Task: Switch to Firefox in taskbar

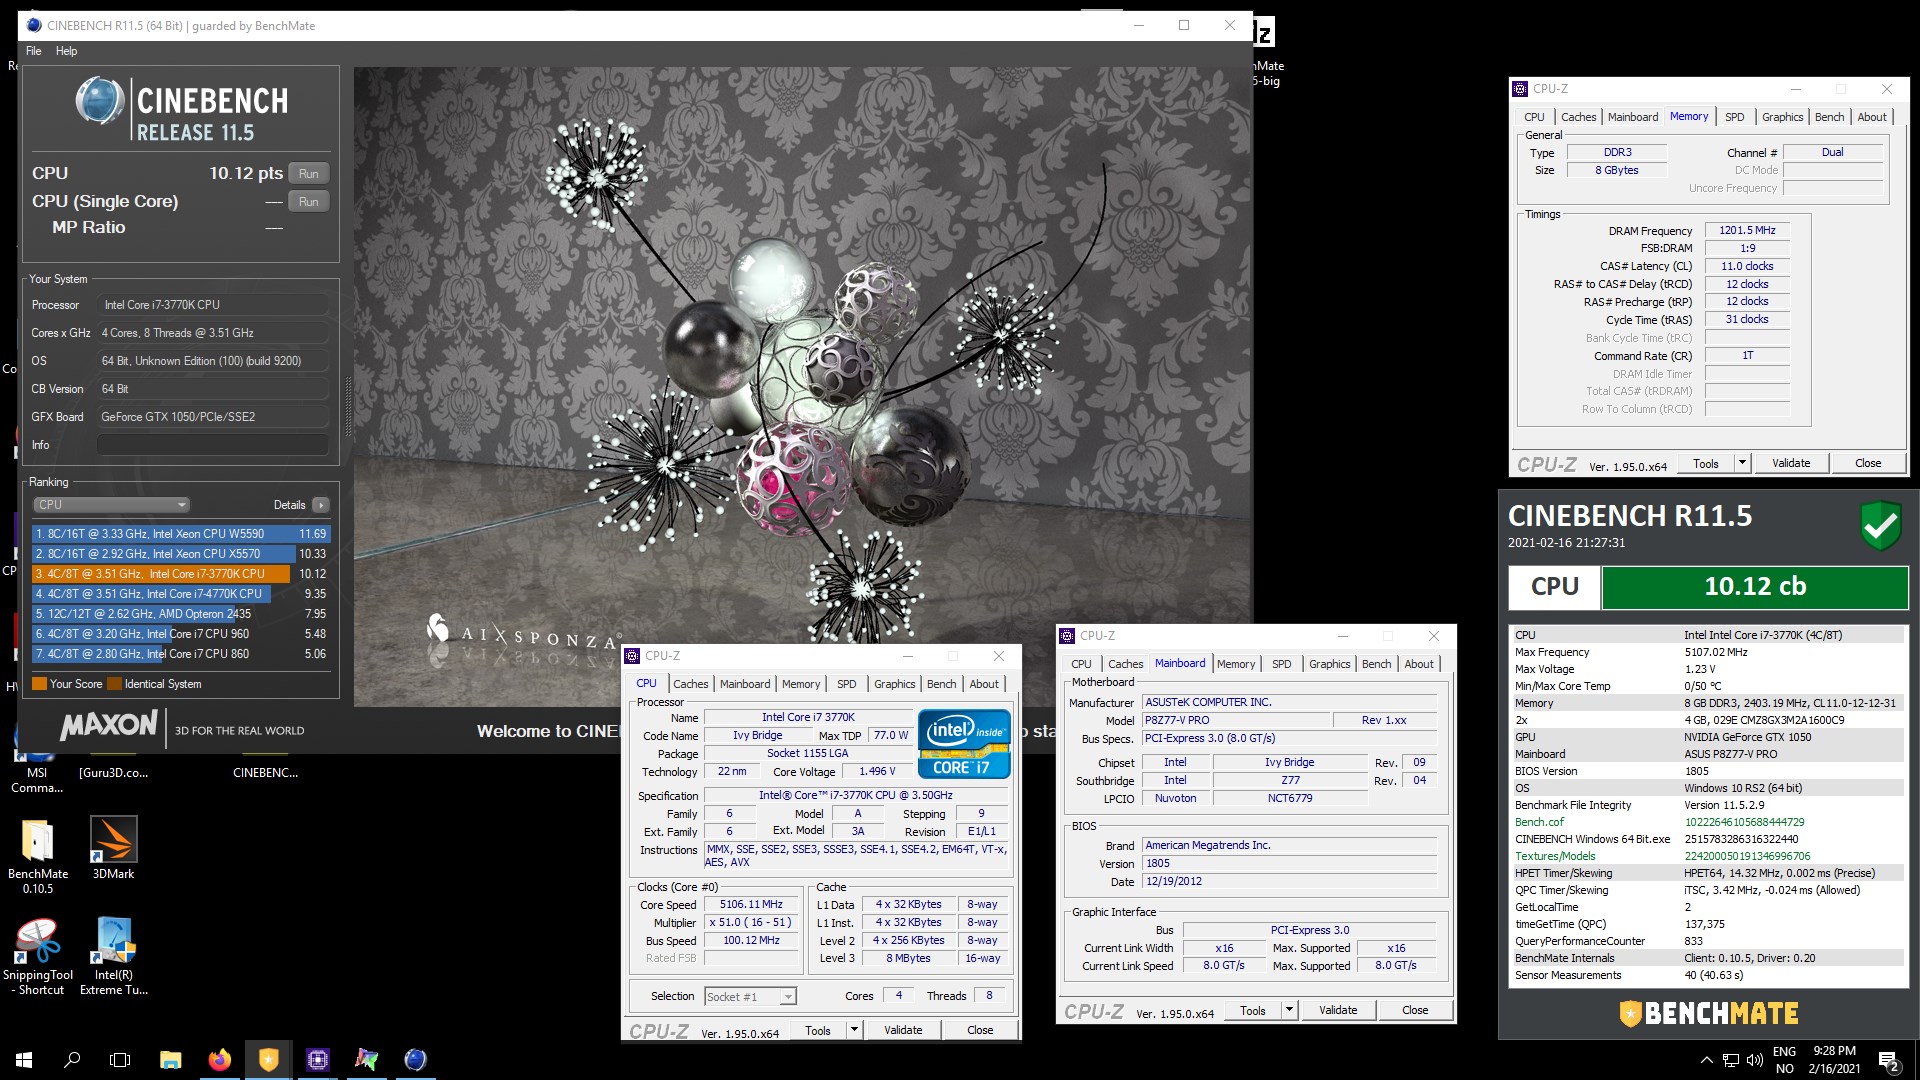Action: [219, 1060]
